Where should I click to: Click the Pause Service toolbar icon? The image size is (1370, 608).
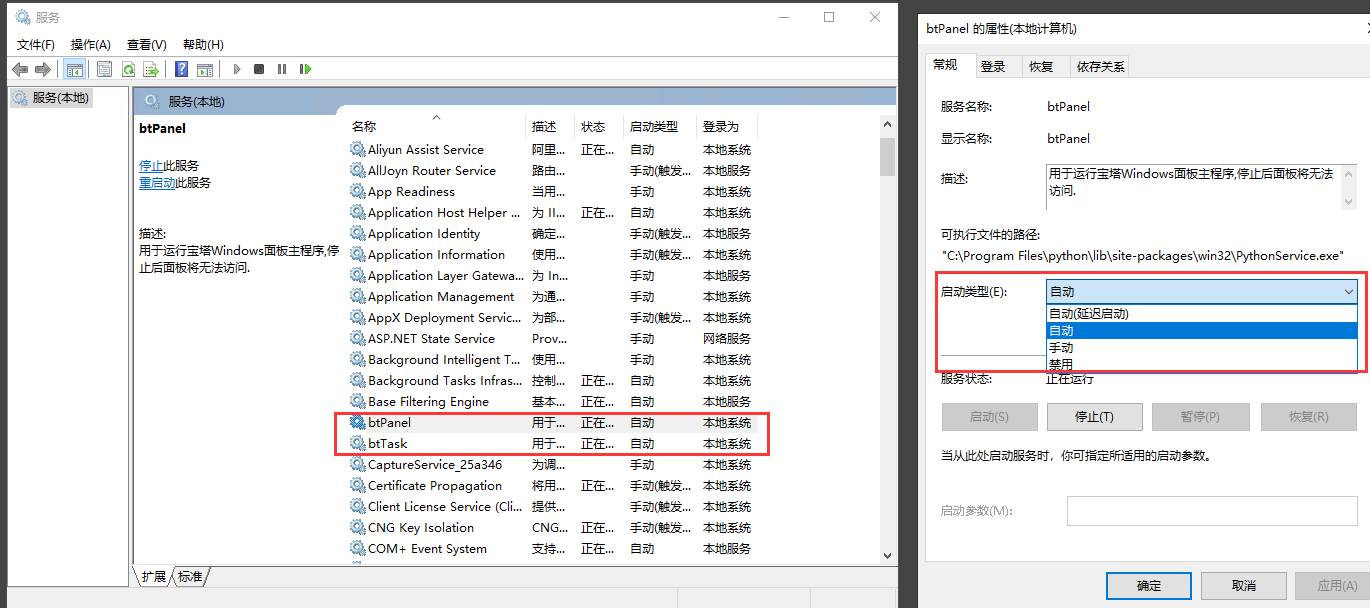(x=282, y=69)
